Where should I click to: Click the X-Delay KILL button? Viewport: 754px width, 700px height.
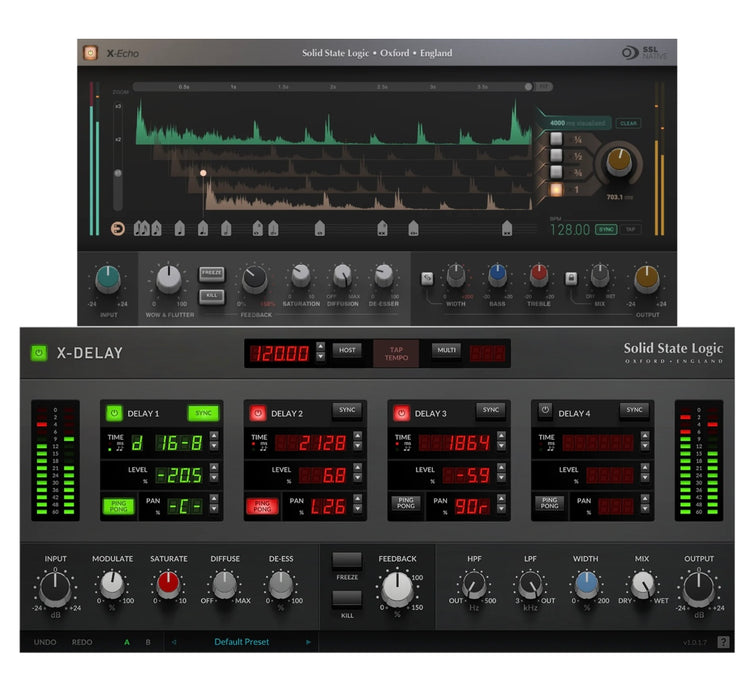click(347, 599)
